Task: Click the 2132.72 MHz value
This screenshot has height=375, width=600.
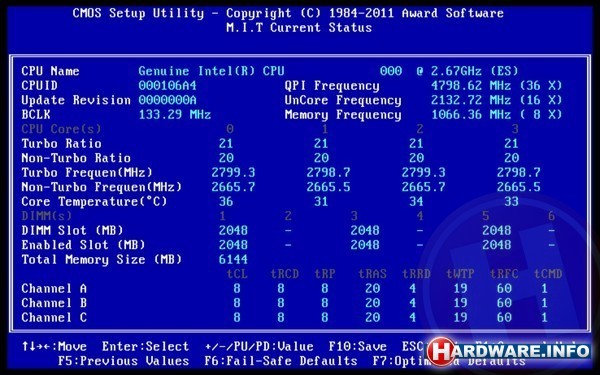Action: (471, 100)
